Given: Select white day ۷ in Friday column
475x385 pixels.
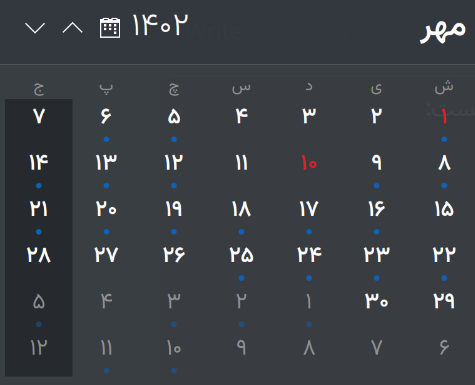Looking at the screenshot, I should coord(39,117).
